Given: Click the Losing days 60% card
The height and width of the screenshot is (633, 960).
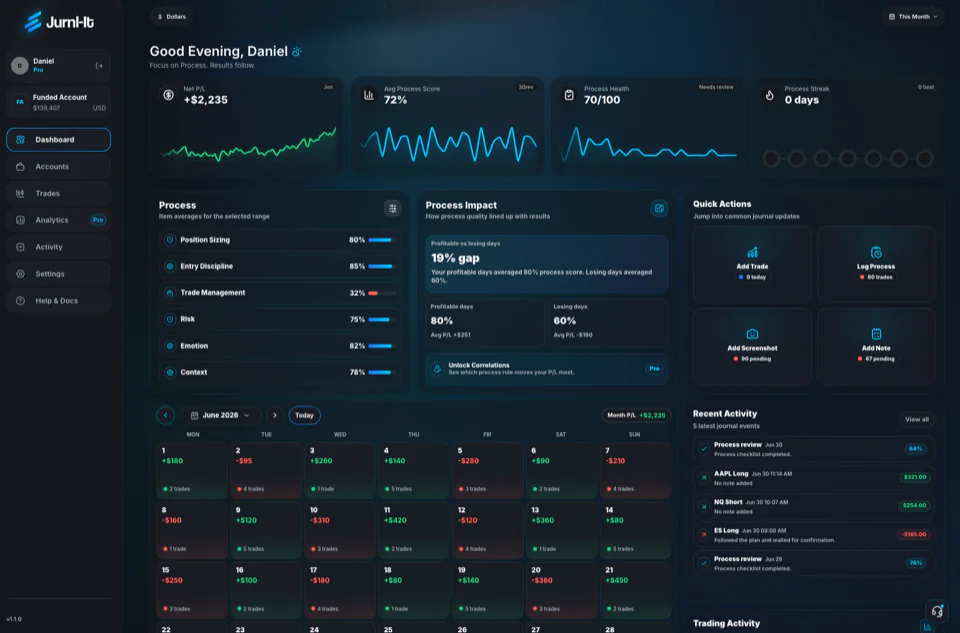Looking at the screenshot, I should click(x=608, y=322).
